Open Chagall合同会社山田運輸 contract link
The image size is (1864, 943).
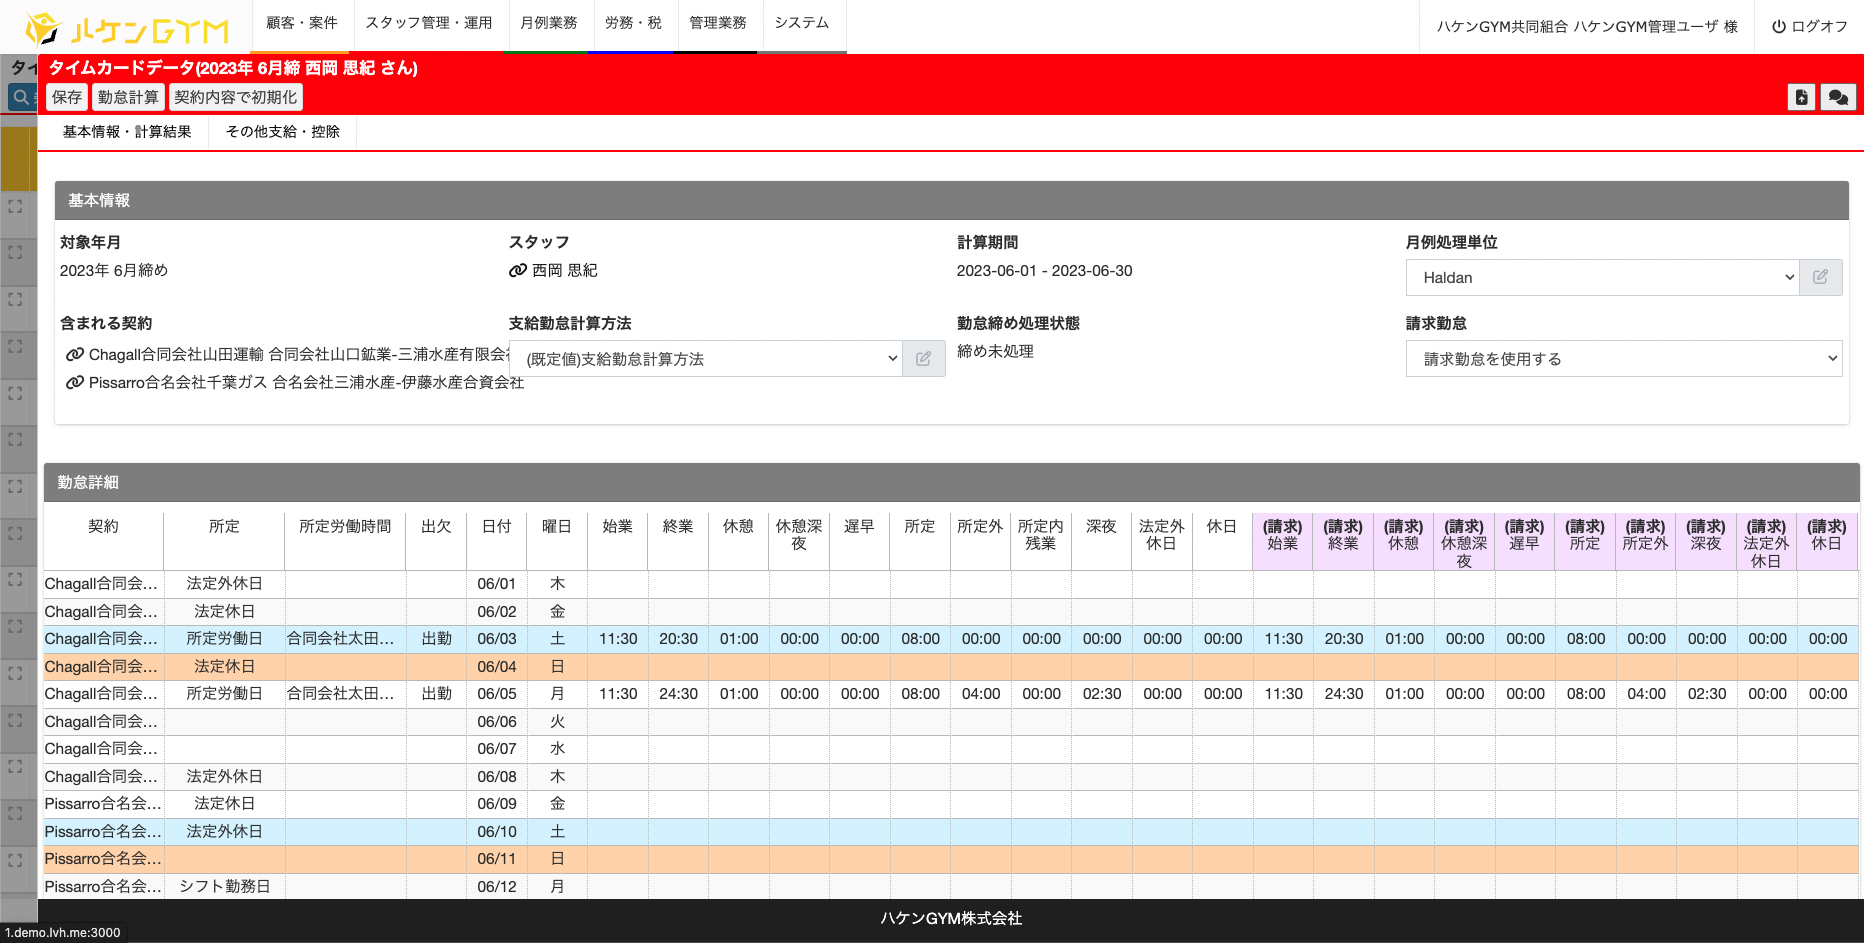299,354
